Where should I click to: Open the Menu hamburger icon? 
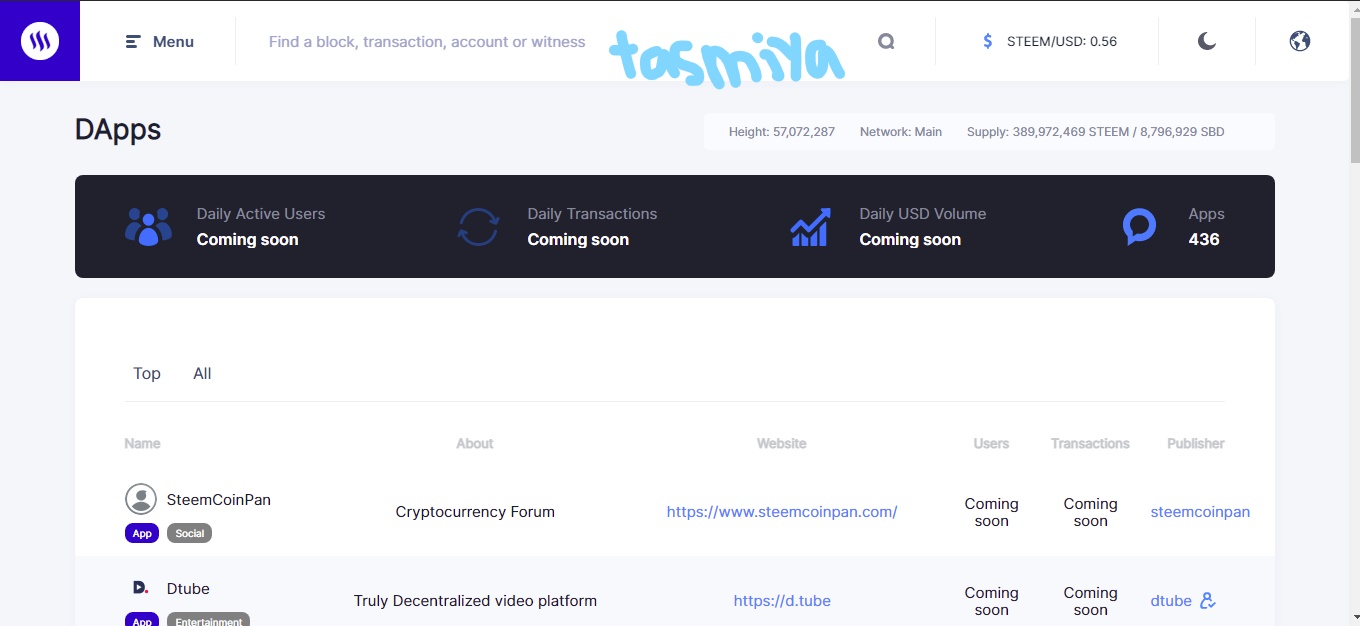pyautogui.click(x=133, y=42)
